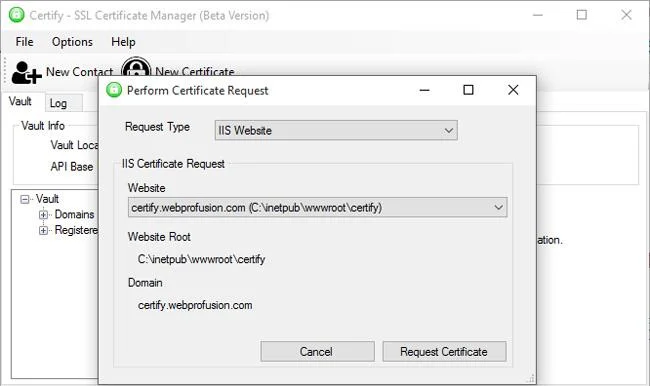The image size is (650, 386).
Task: Click the Request Certificate button
Action: (444, 352)
